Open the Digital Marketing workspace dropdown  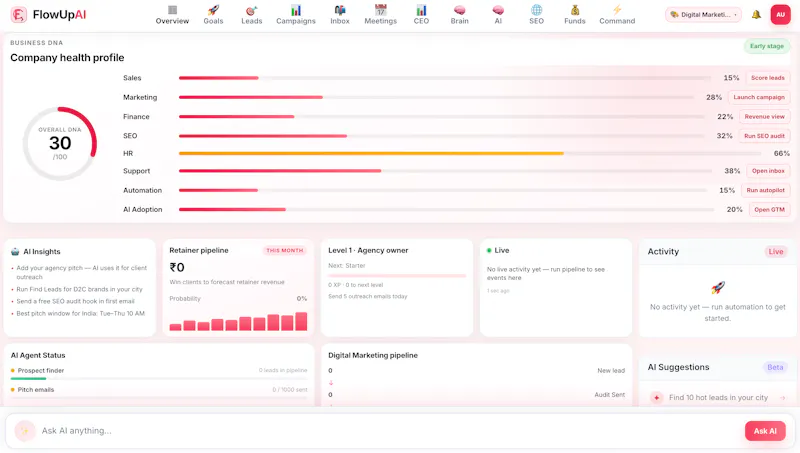point(704,15)
